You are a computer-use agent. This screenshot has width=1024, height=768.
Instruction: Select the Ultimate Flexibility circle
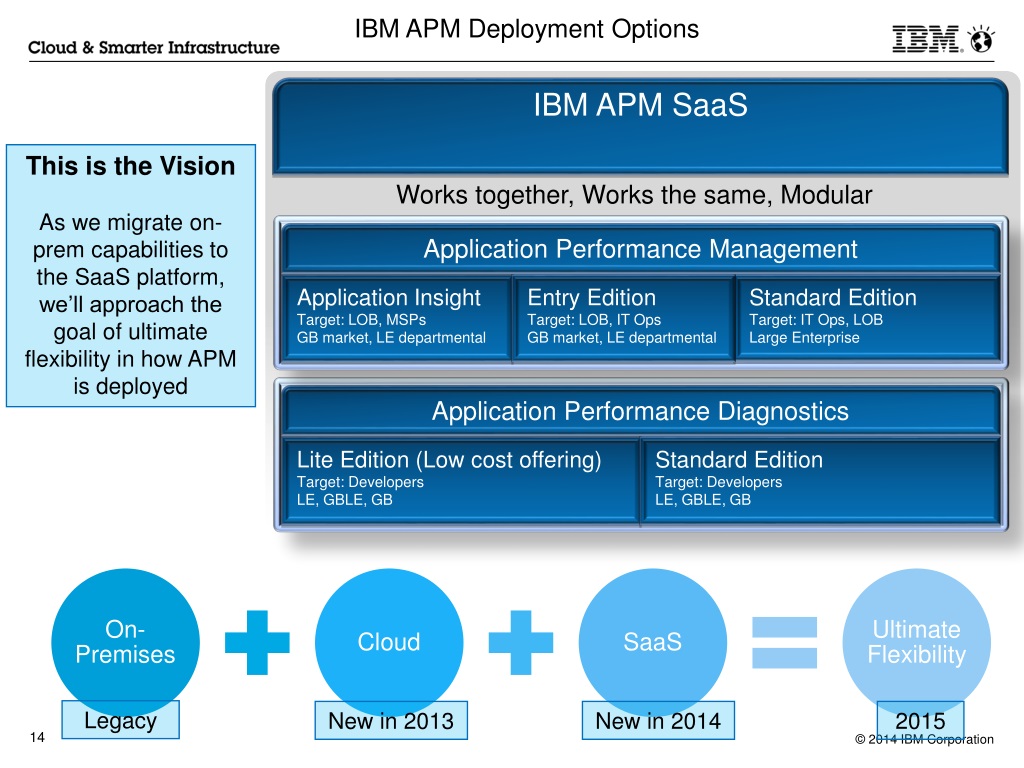point(917,643)
